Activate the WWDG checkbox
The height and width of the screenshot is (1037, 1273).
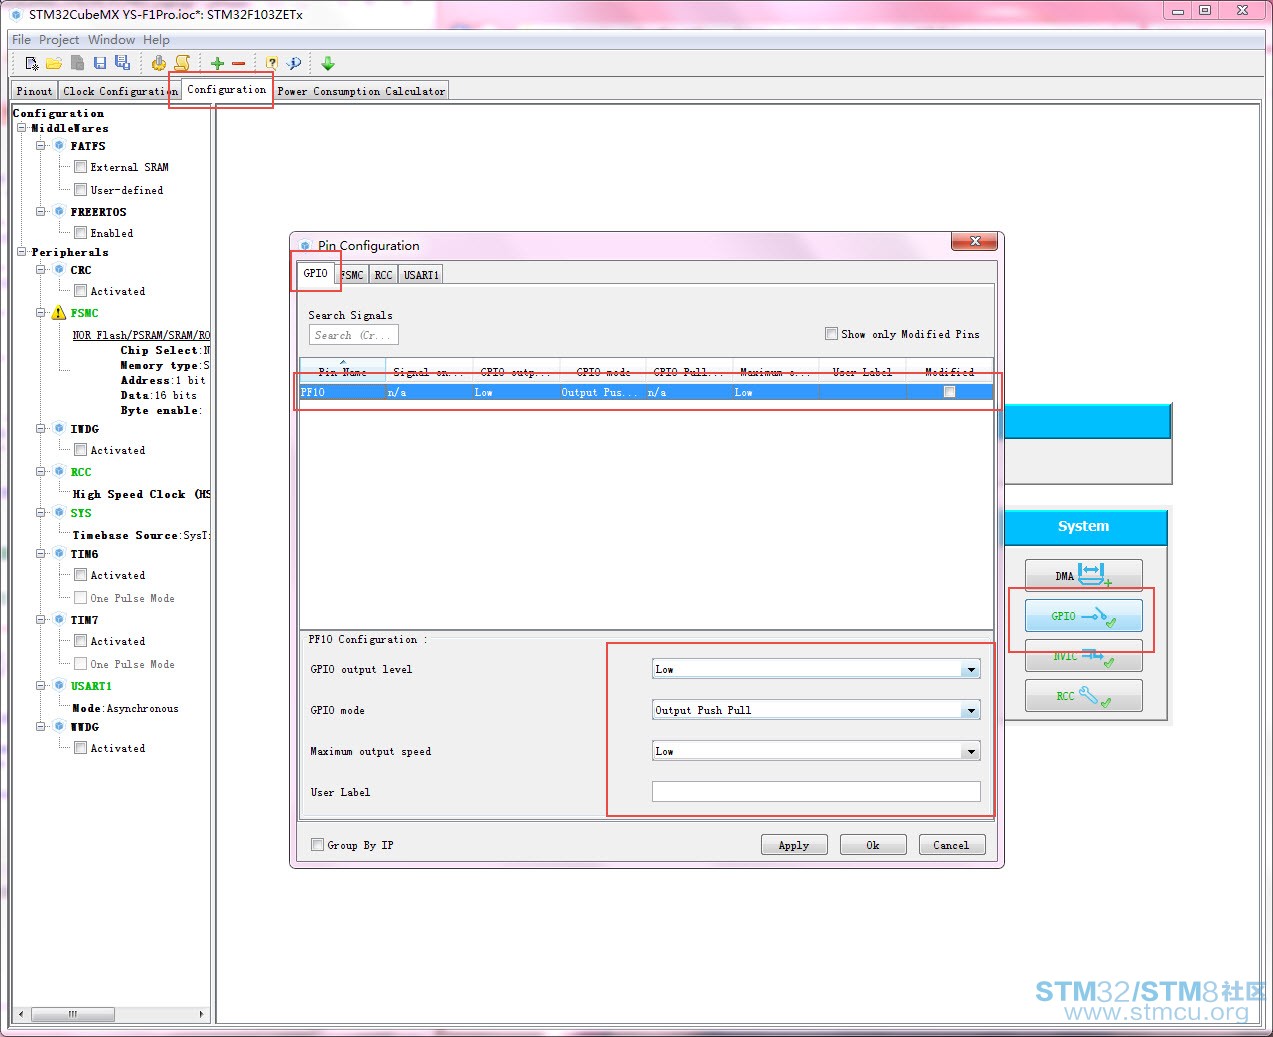coord(80,747)
